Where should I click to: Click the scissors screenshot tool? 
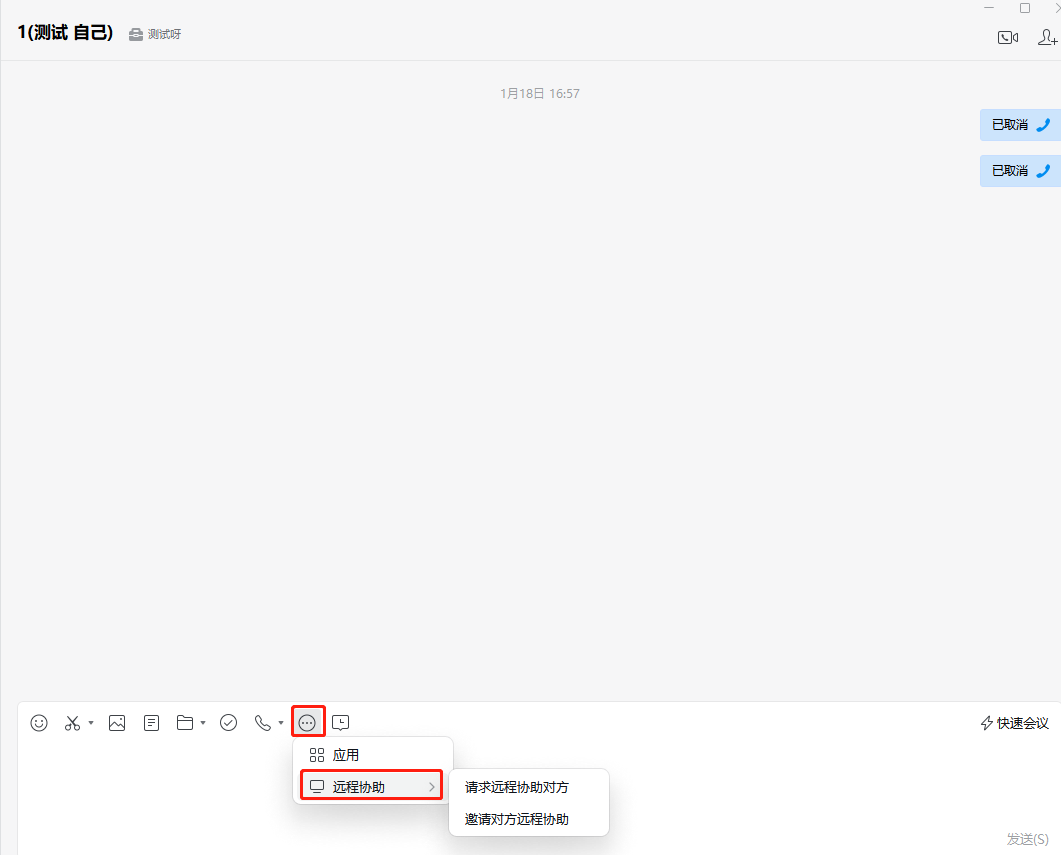coord(72,722)
